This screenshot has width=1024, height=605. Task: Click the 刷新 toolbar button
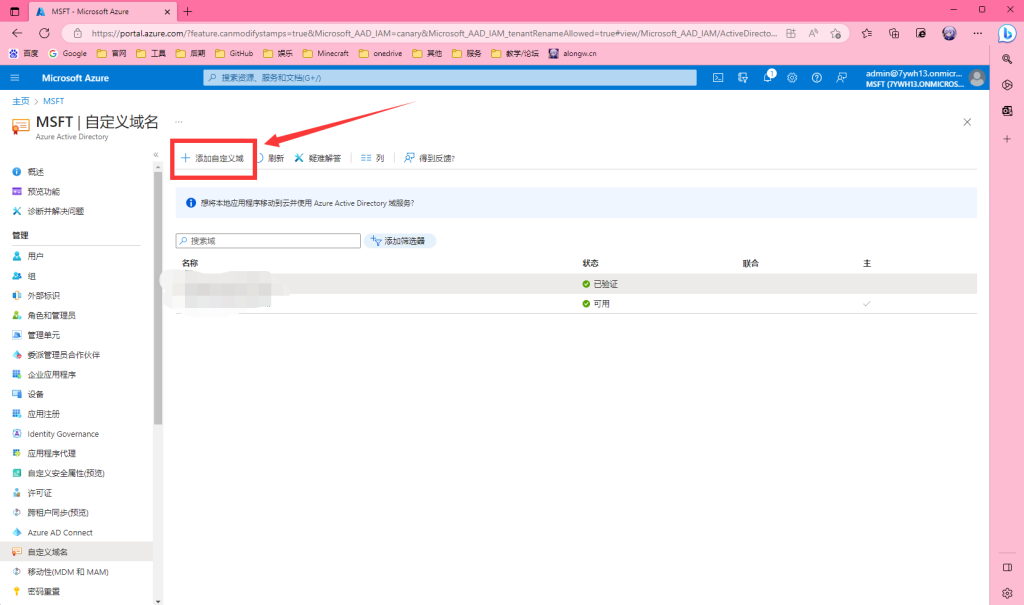coord(270,158)
